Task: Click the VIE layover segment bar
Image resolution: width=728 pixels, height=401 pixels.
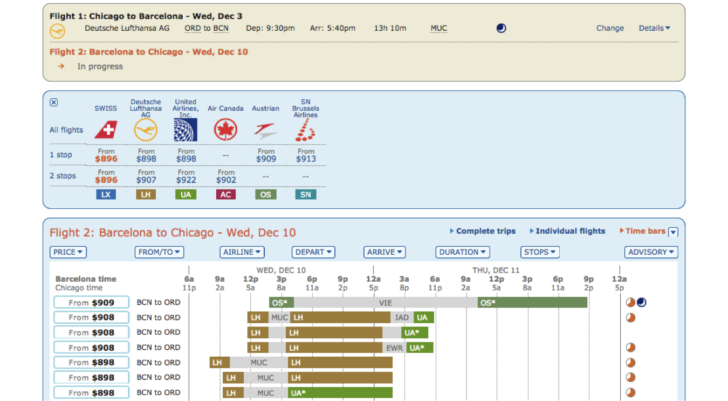Action: [x=385, y=303]
